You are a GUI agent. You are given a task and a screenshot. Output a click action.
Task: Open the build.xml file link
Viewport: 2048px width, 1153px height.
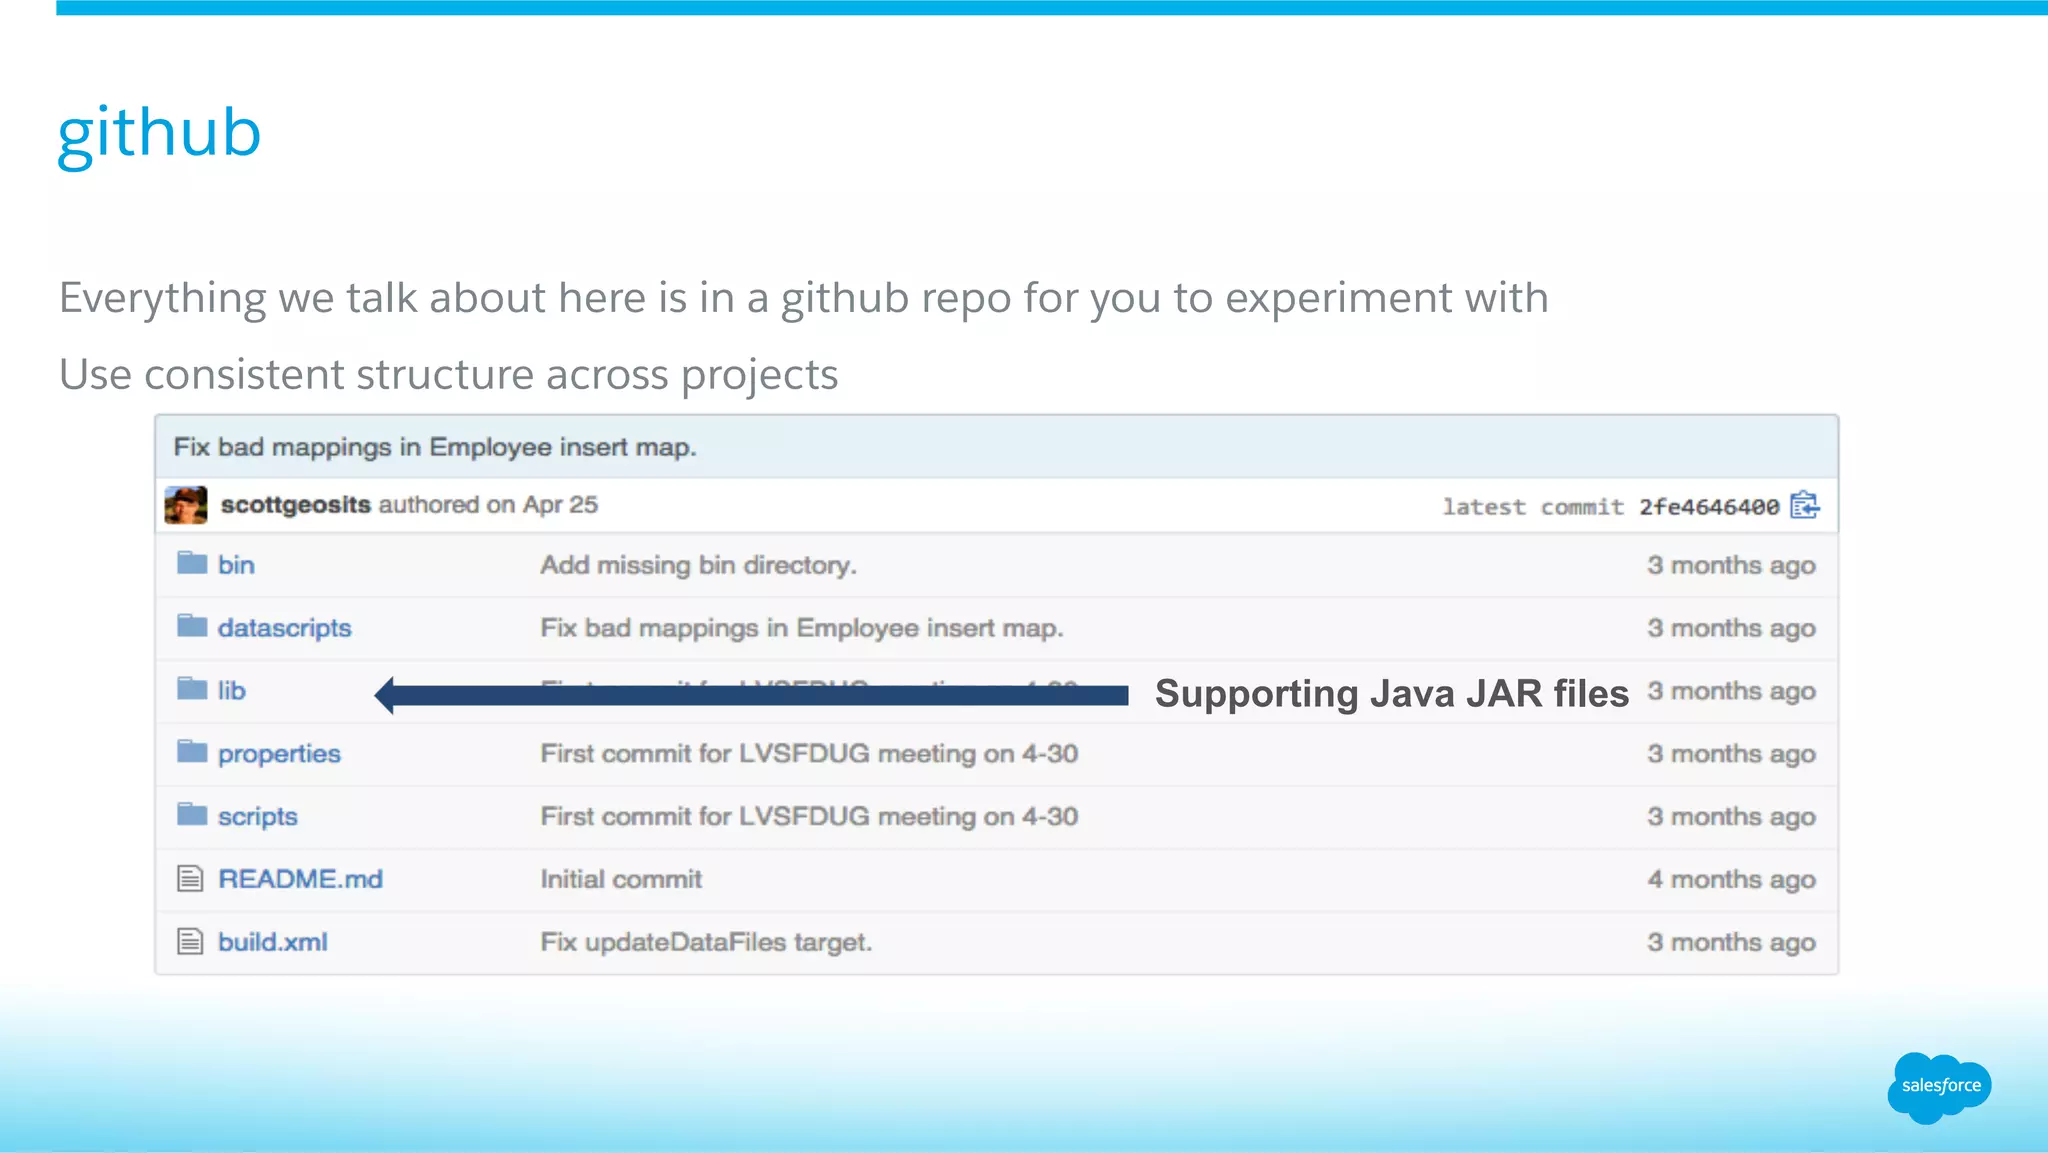point(272,942)
